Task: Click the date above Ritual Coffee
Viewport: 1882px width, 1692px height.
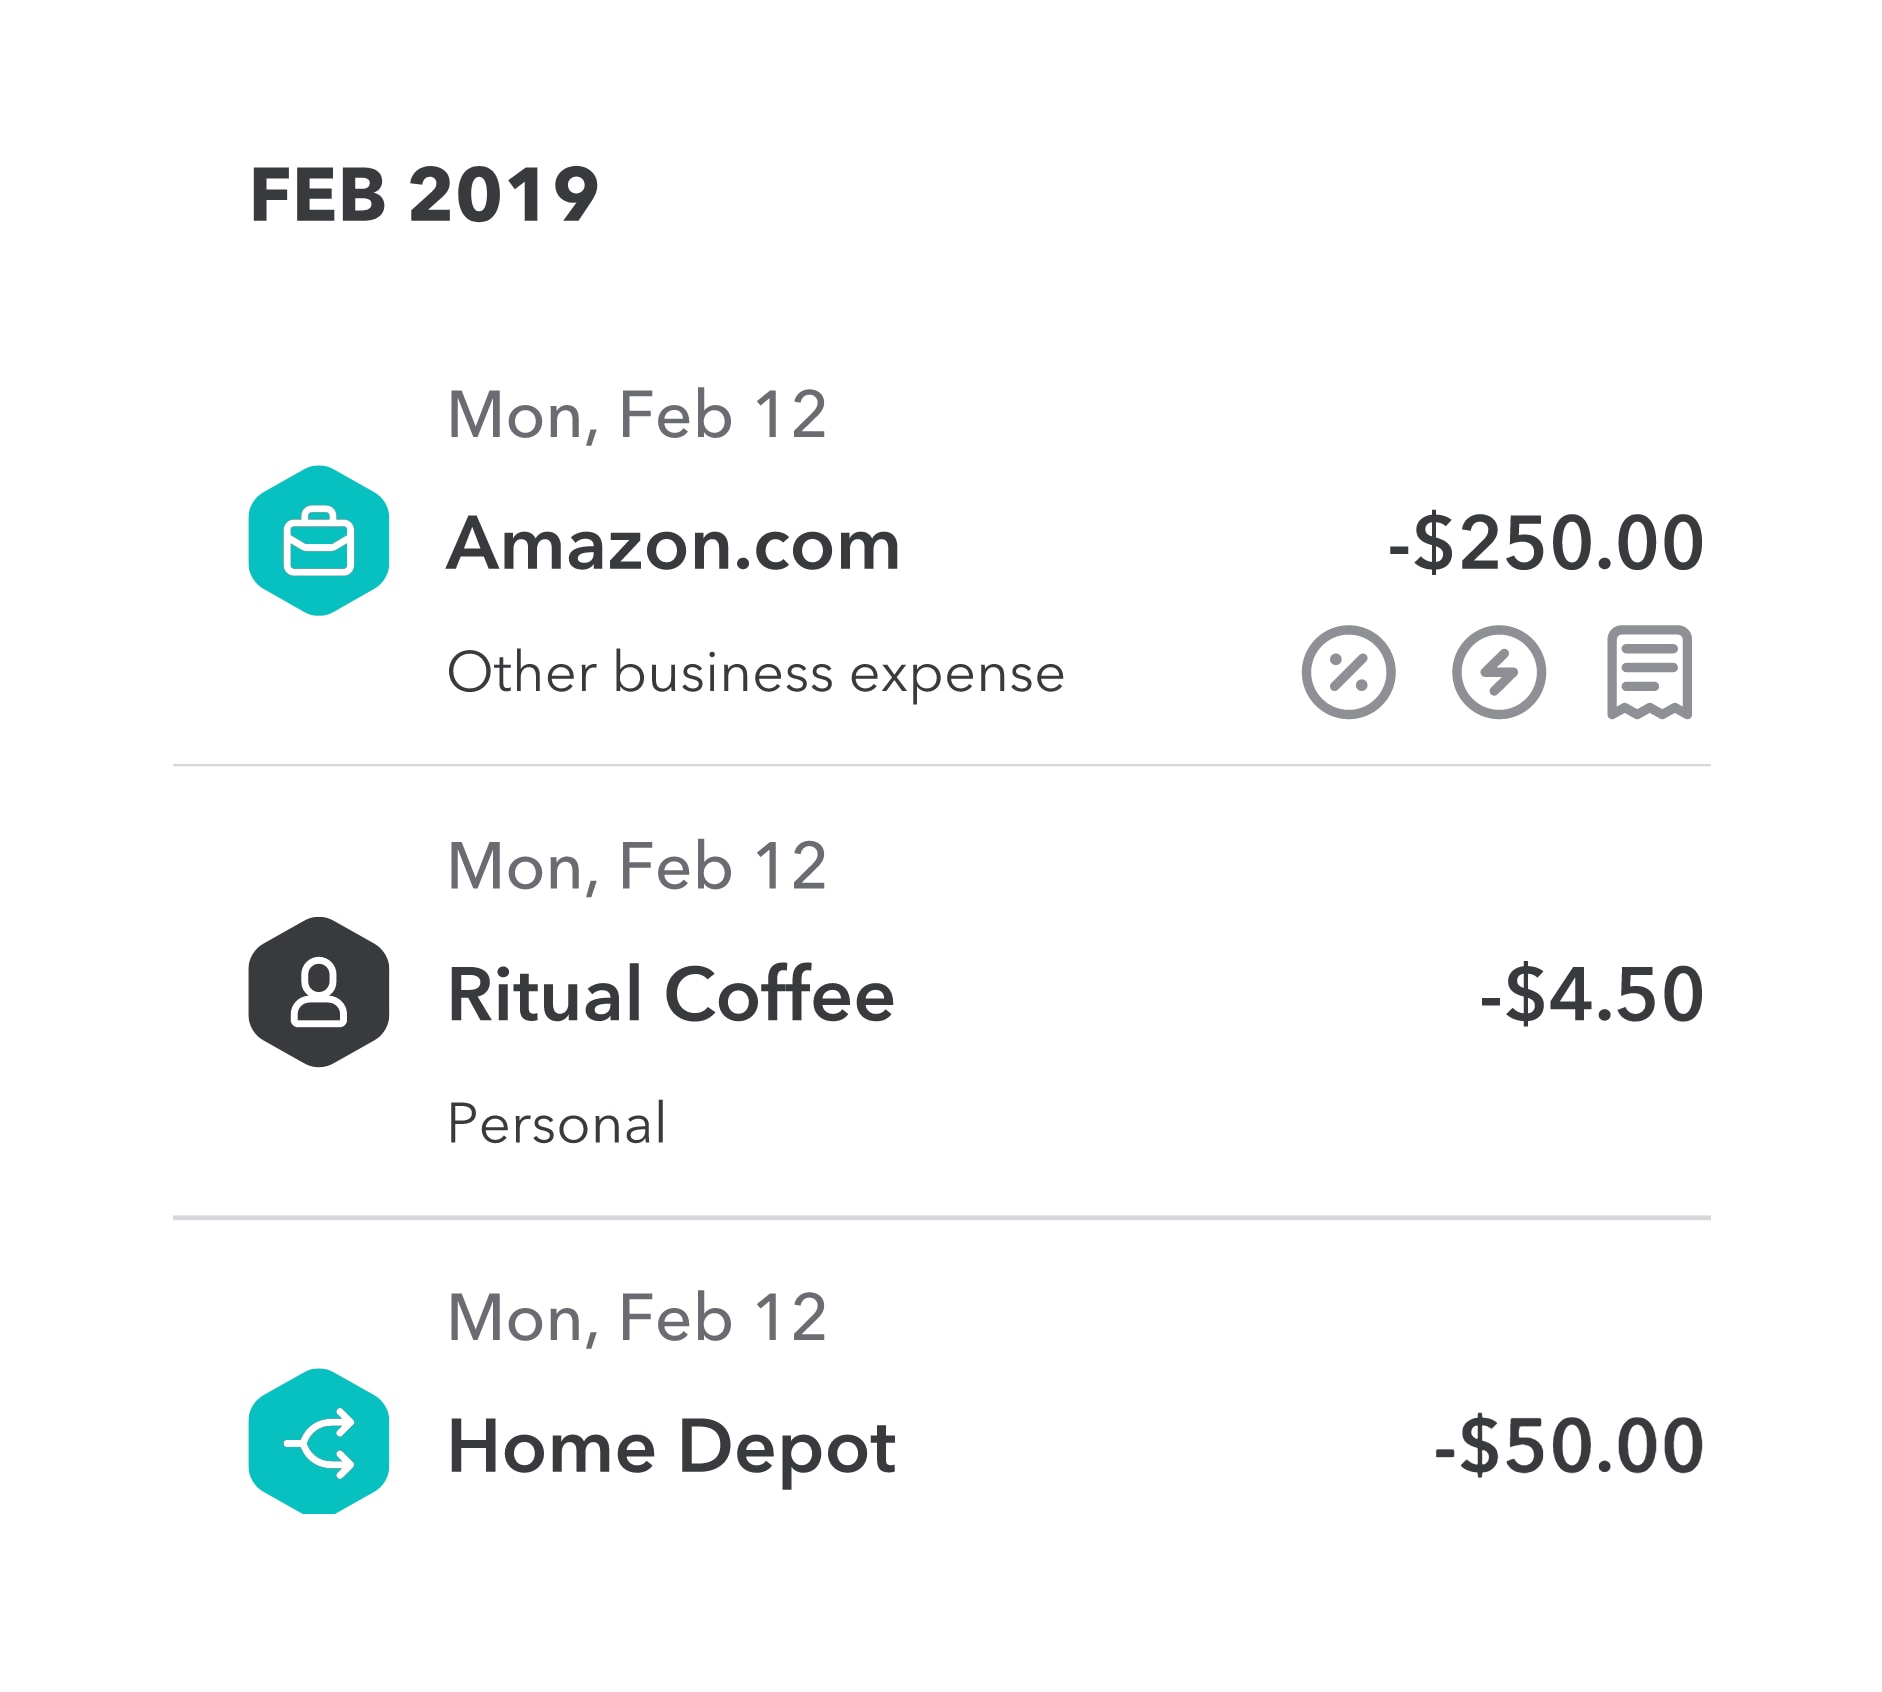Action: tap(637, 865)
